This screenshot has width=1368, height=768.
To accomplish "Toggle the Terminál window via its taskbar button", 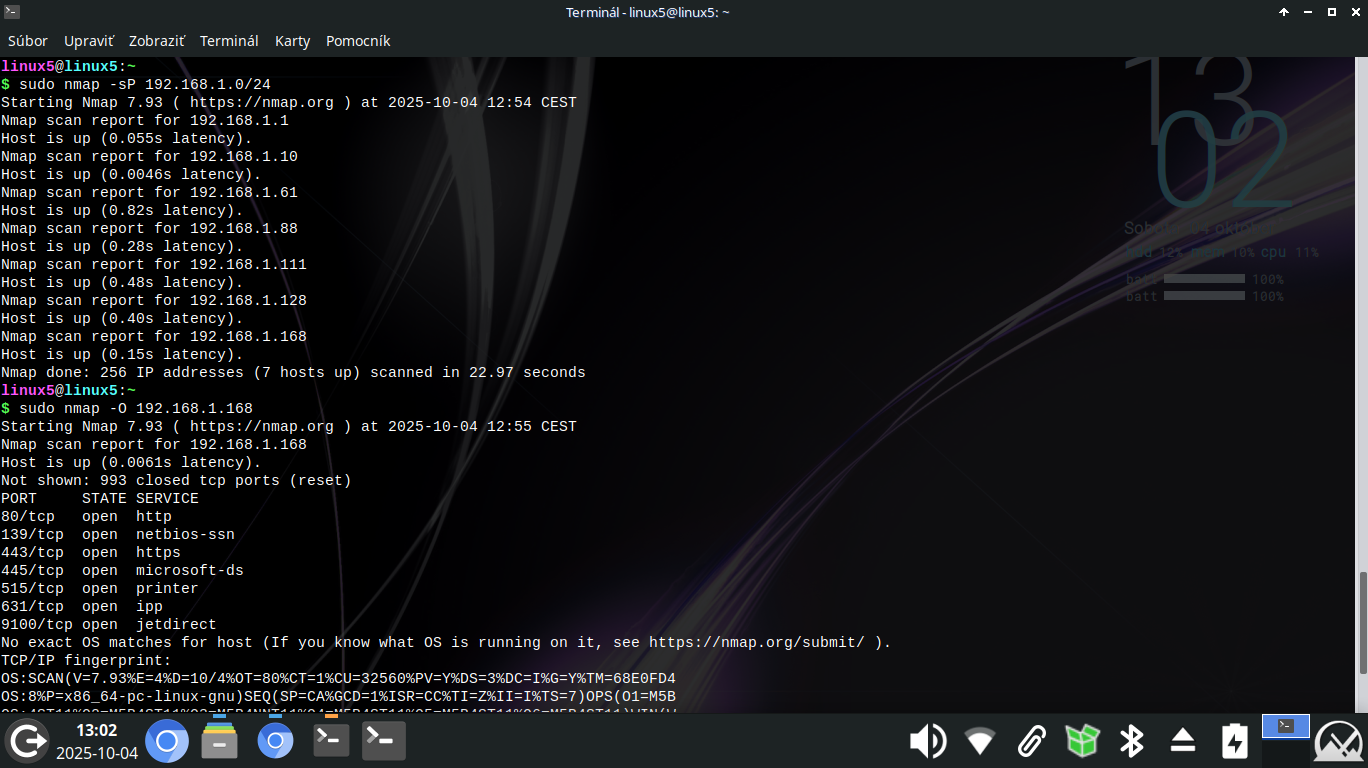I will (1285, 727).
